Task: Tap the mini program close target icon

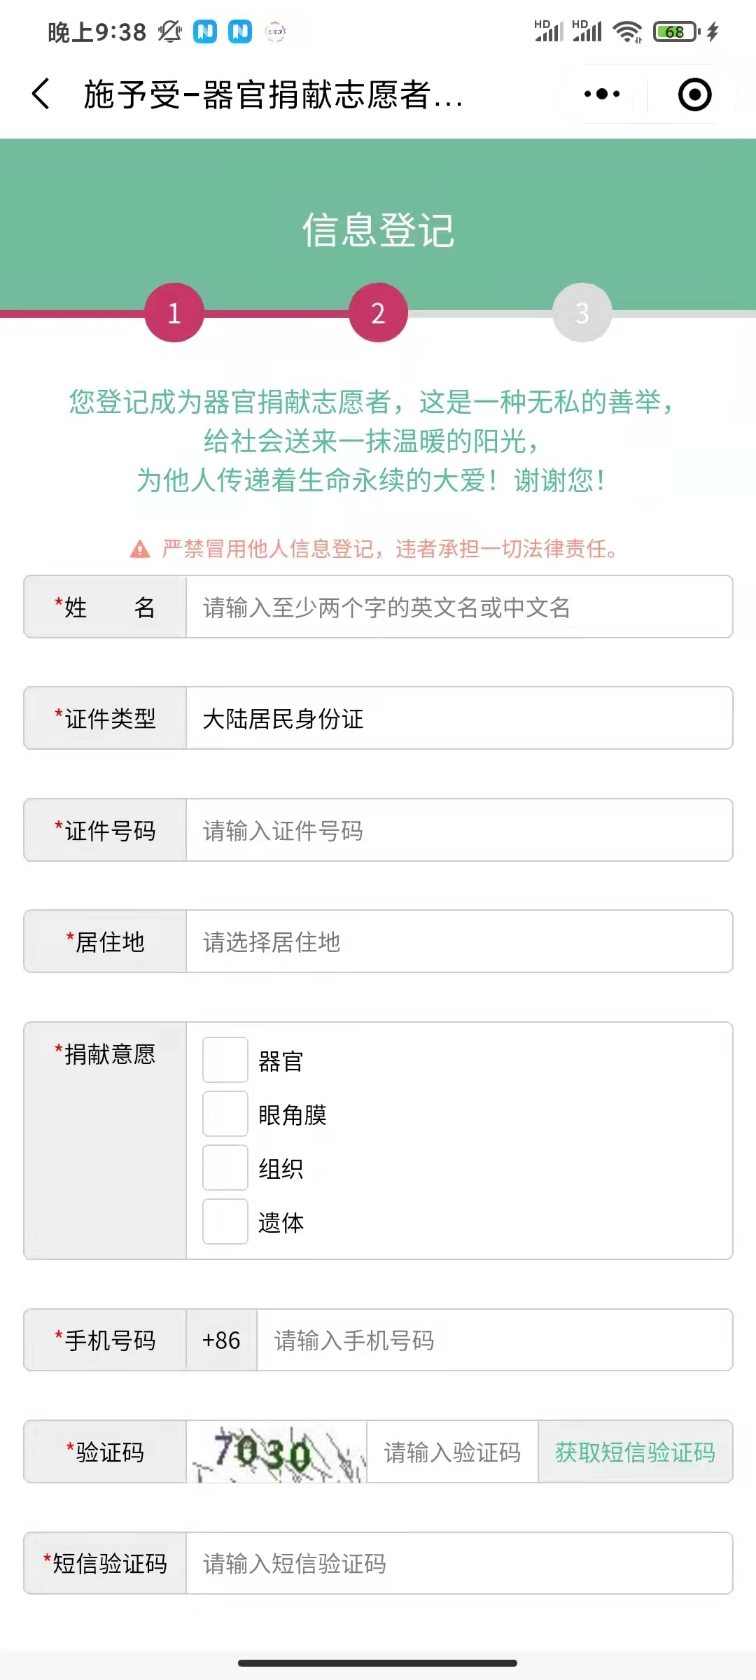Action: point(694,94)
